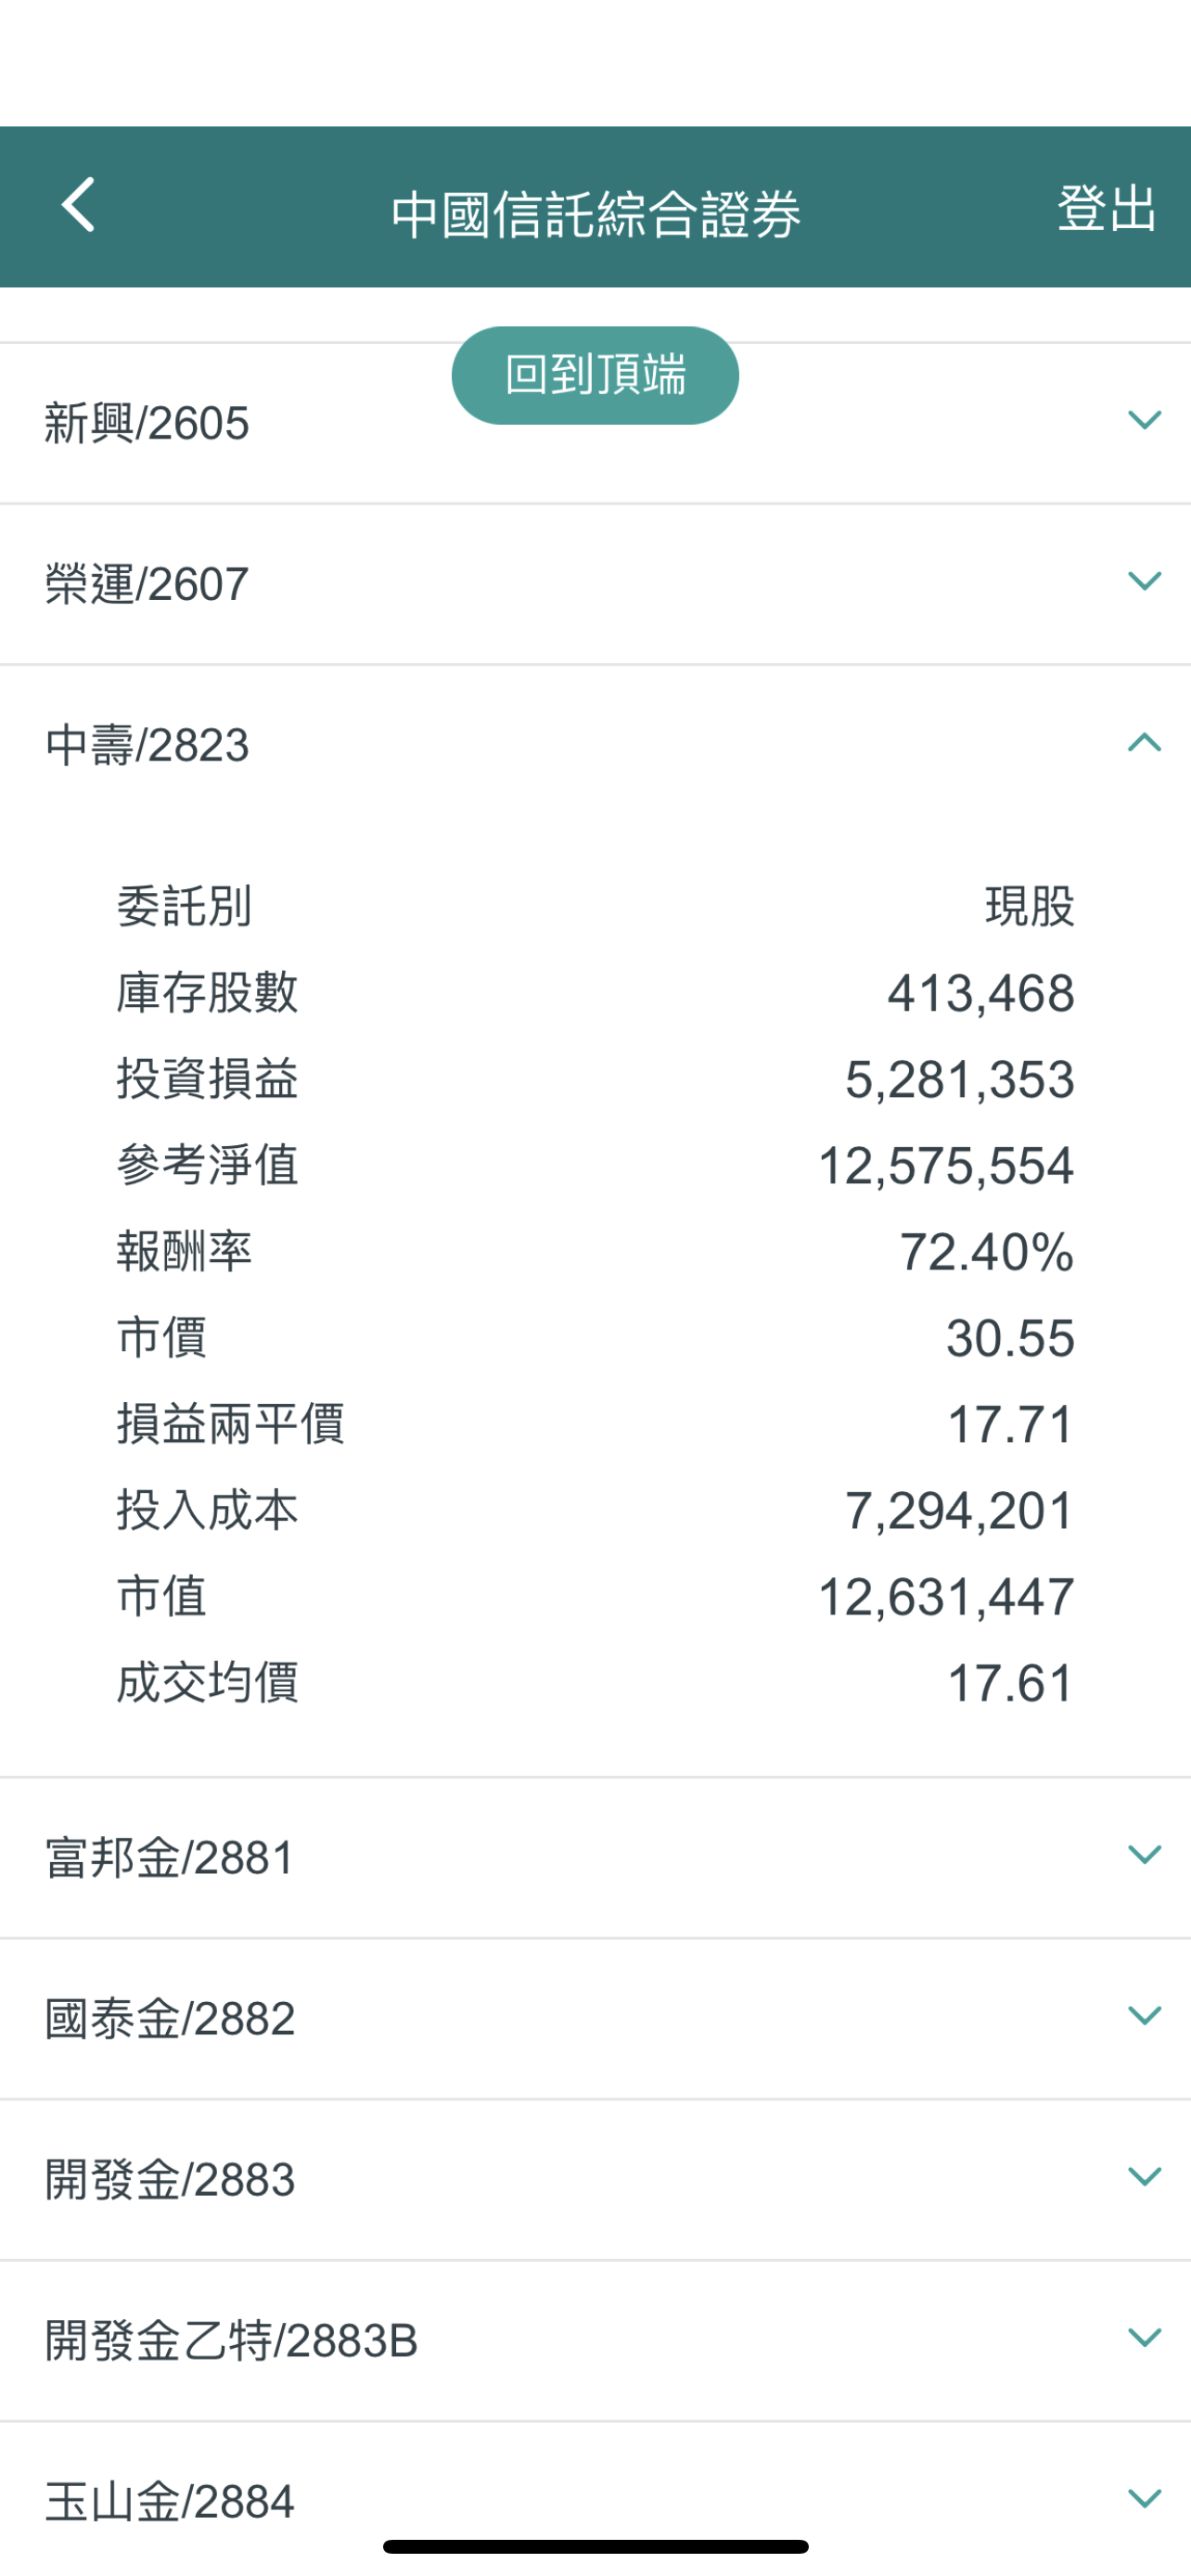Expand the 富邦金/2881 chevron
1191x2576 pixels.
[x=1144, y=1855]
